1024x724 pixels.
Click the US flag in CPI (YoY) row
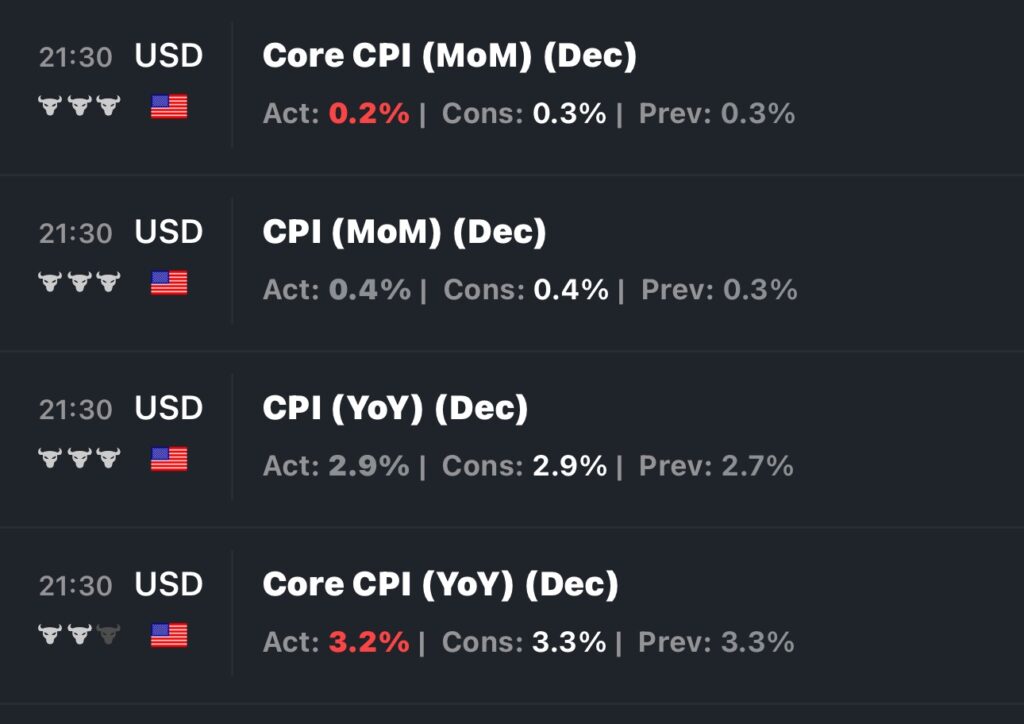tap(169, 459)
